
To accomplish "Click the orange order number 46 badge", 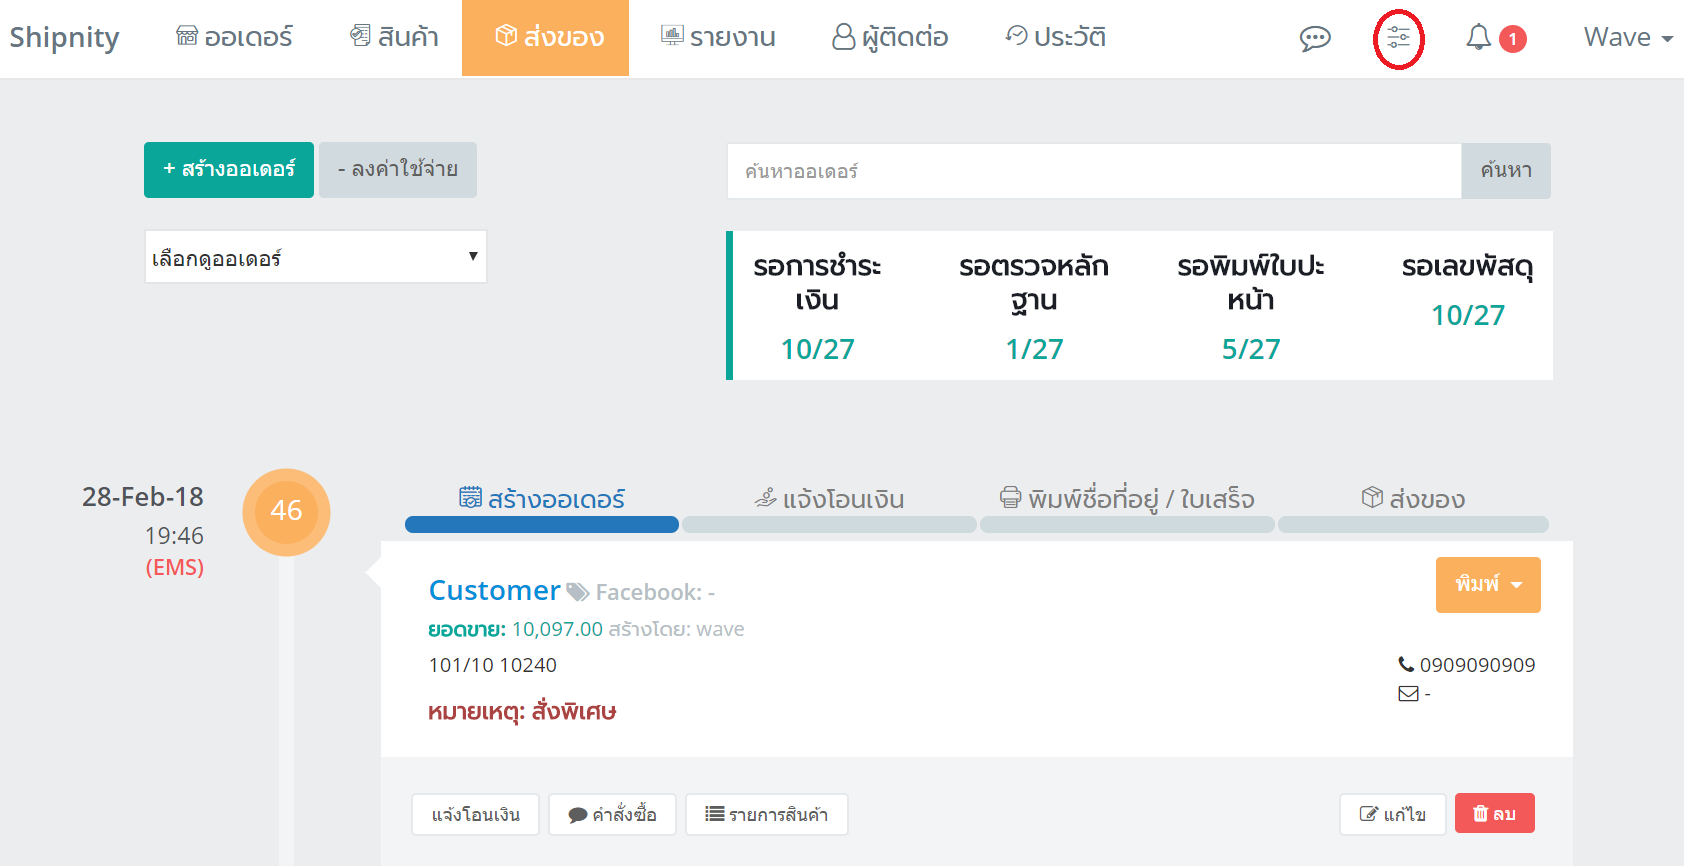I will pyautogui.click(x=286, y=511).
